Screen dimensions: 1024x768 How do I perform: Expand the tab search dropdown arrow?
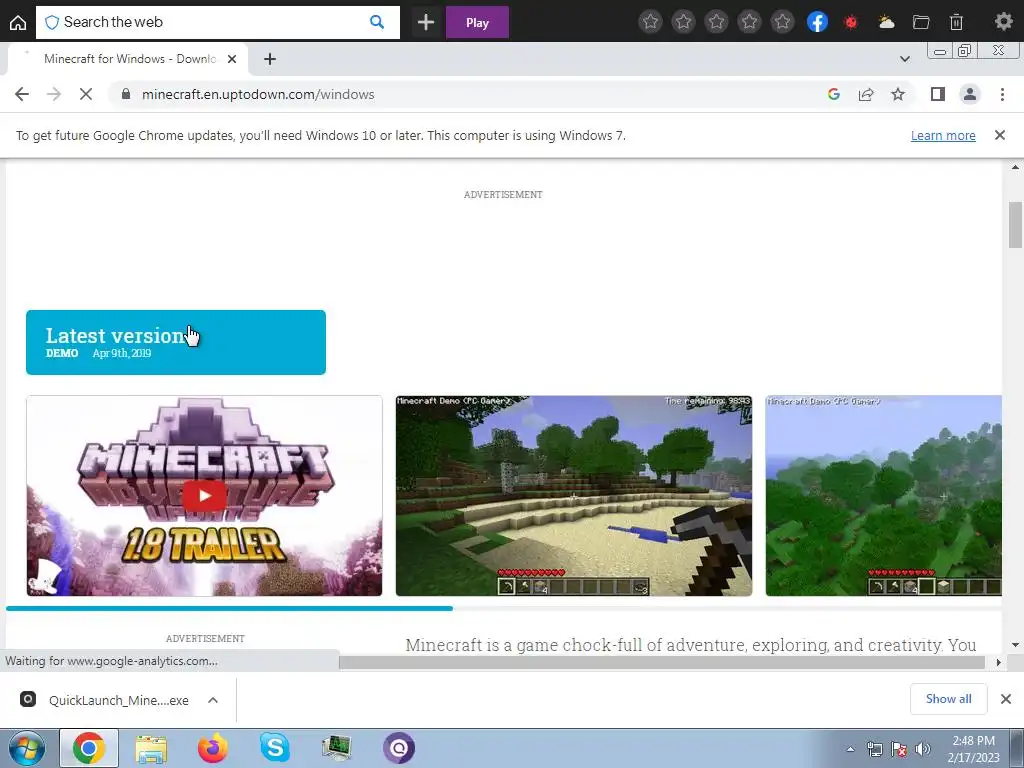tap(904, 59)
